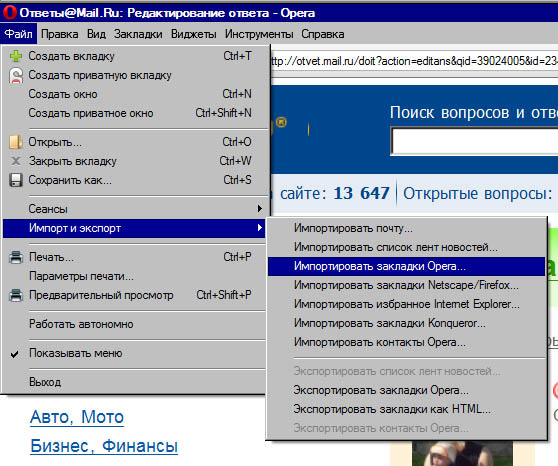
Task: Open the Бизнес, Финансы category link
Action: (x=104, y=446)
